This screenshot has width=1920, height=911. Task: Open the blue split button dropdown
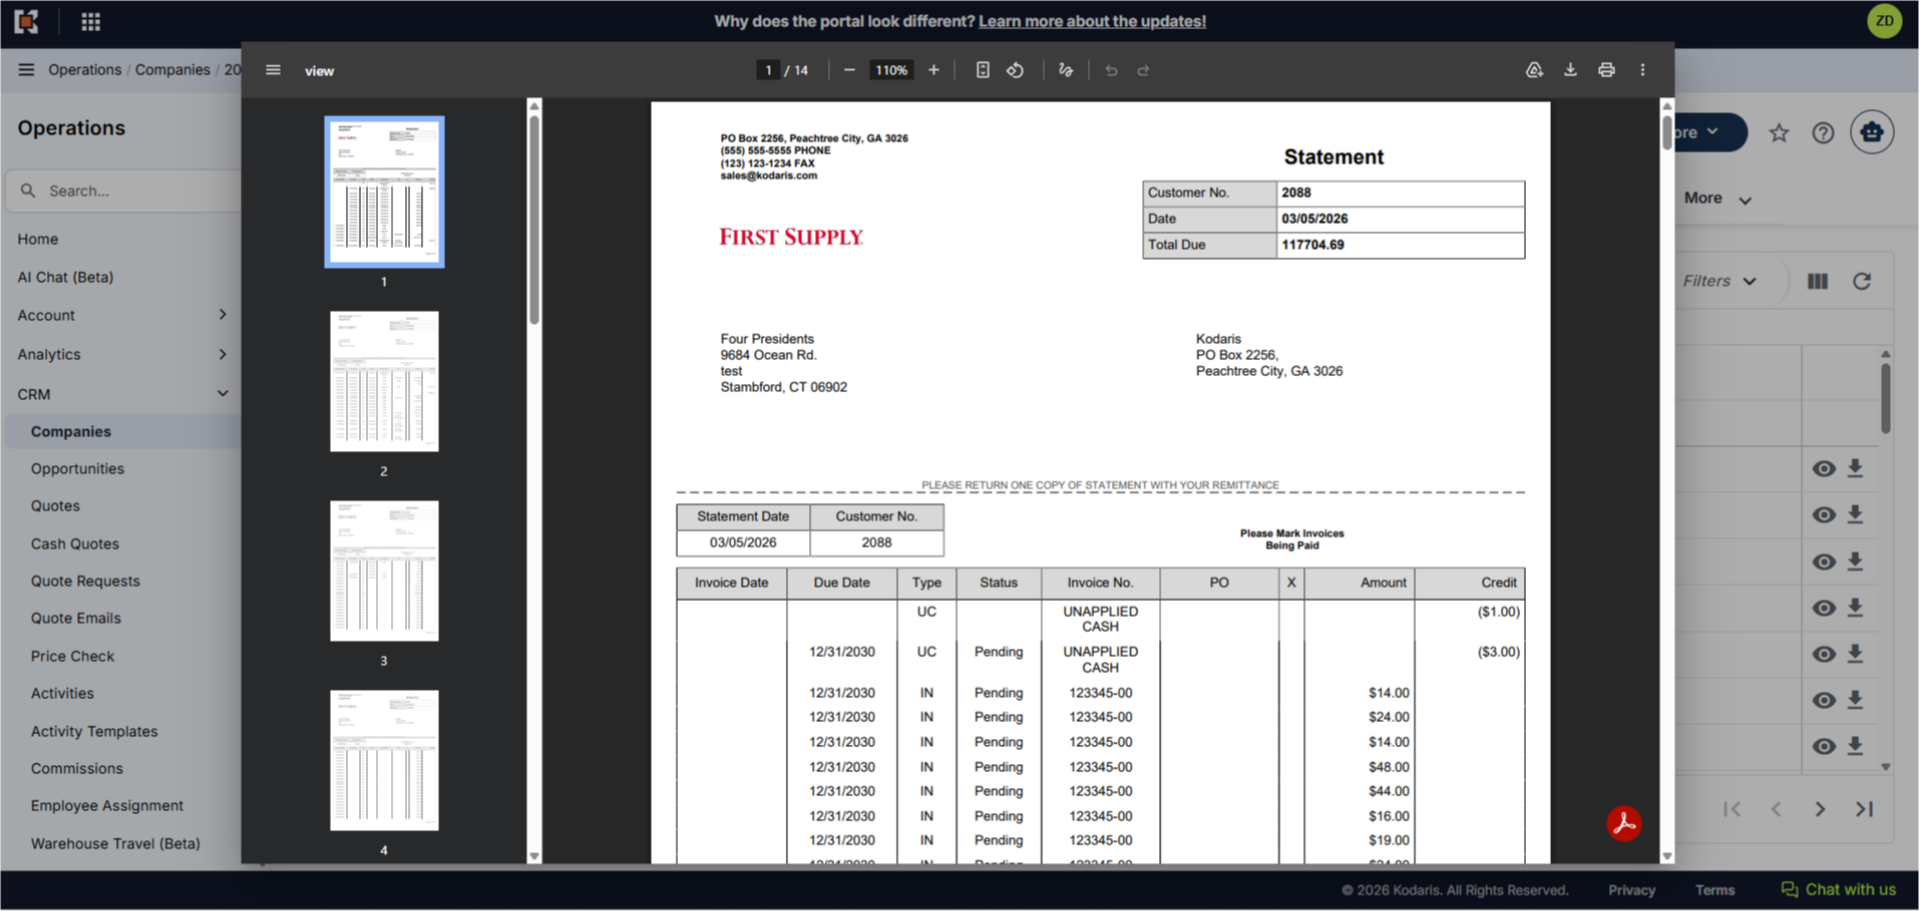[1711, 132]
